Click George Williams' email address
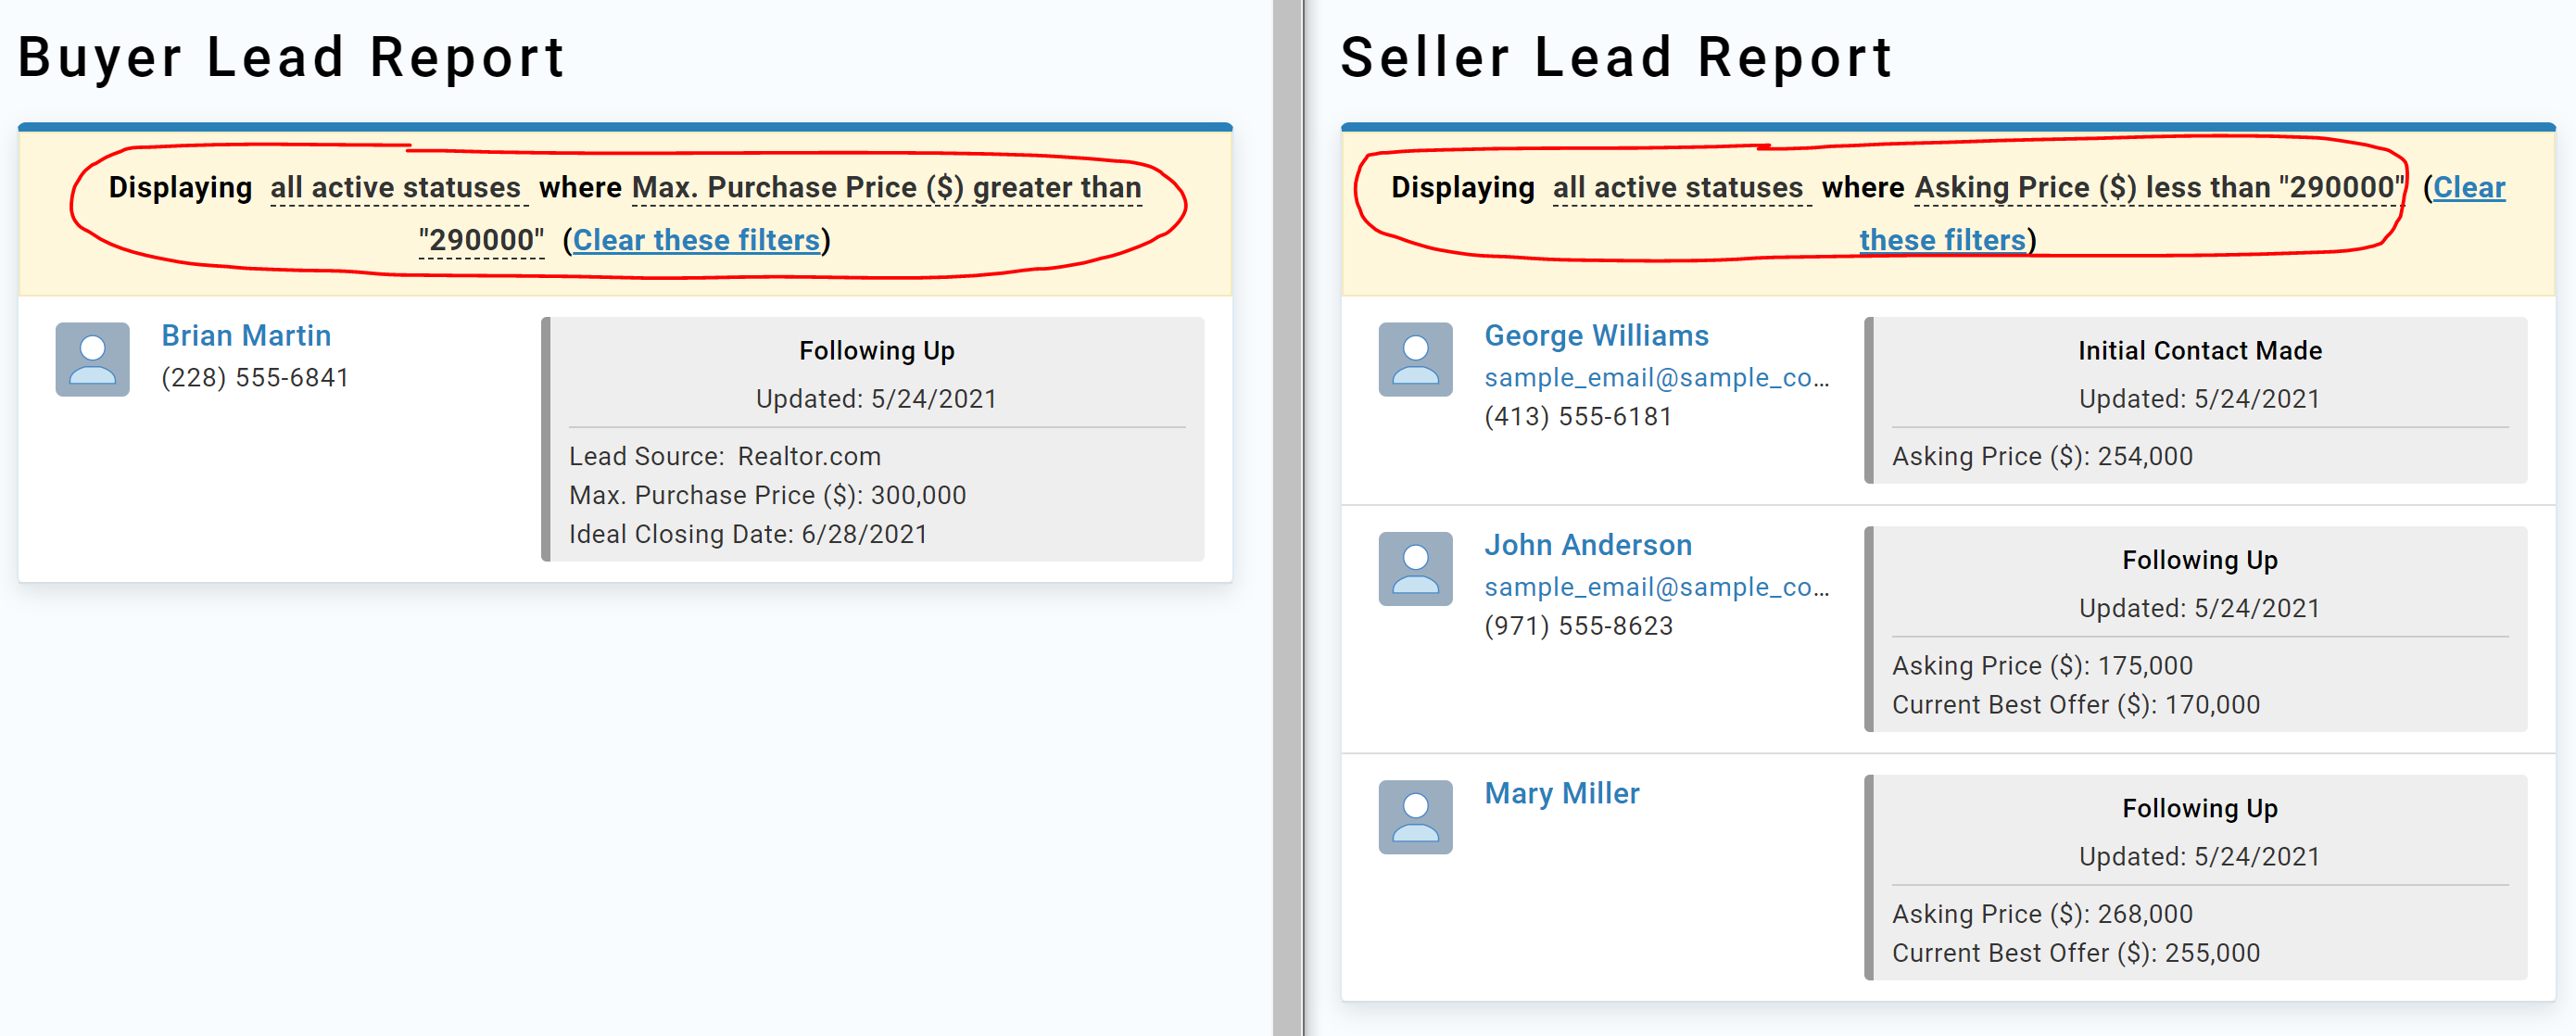This screenshot has width=2576, height=1036. pos(1656,377)
